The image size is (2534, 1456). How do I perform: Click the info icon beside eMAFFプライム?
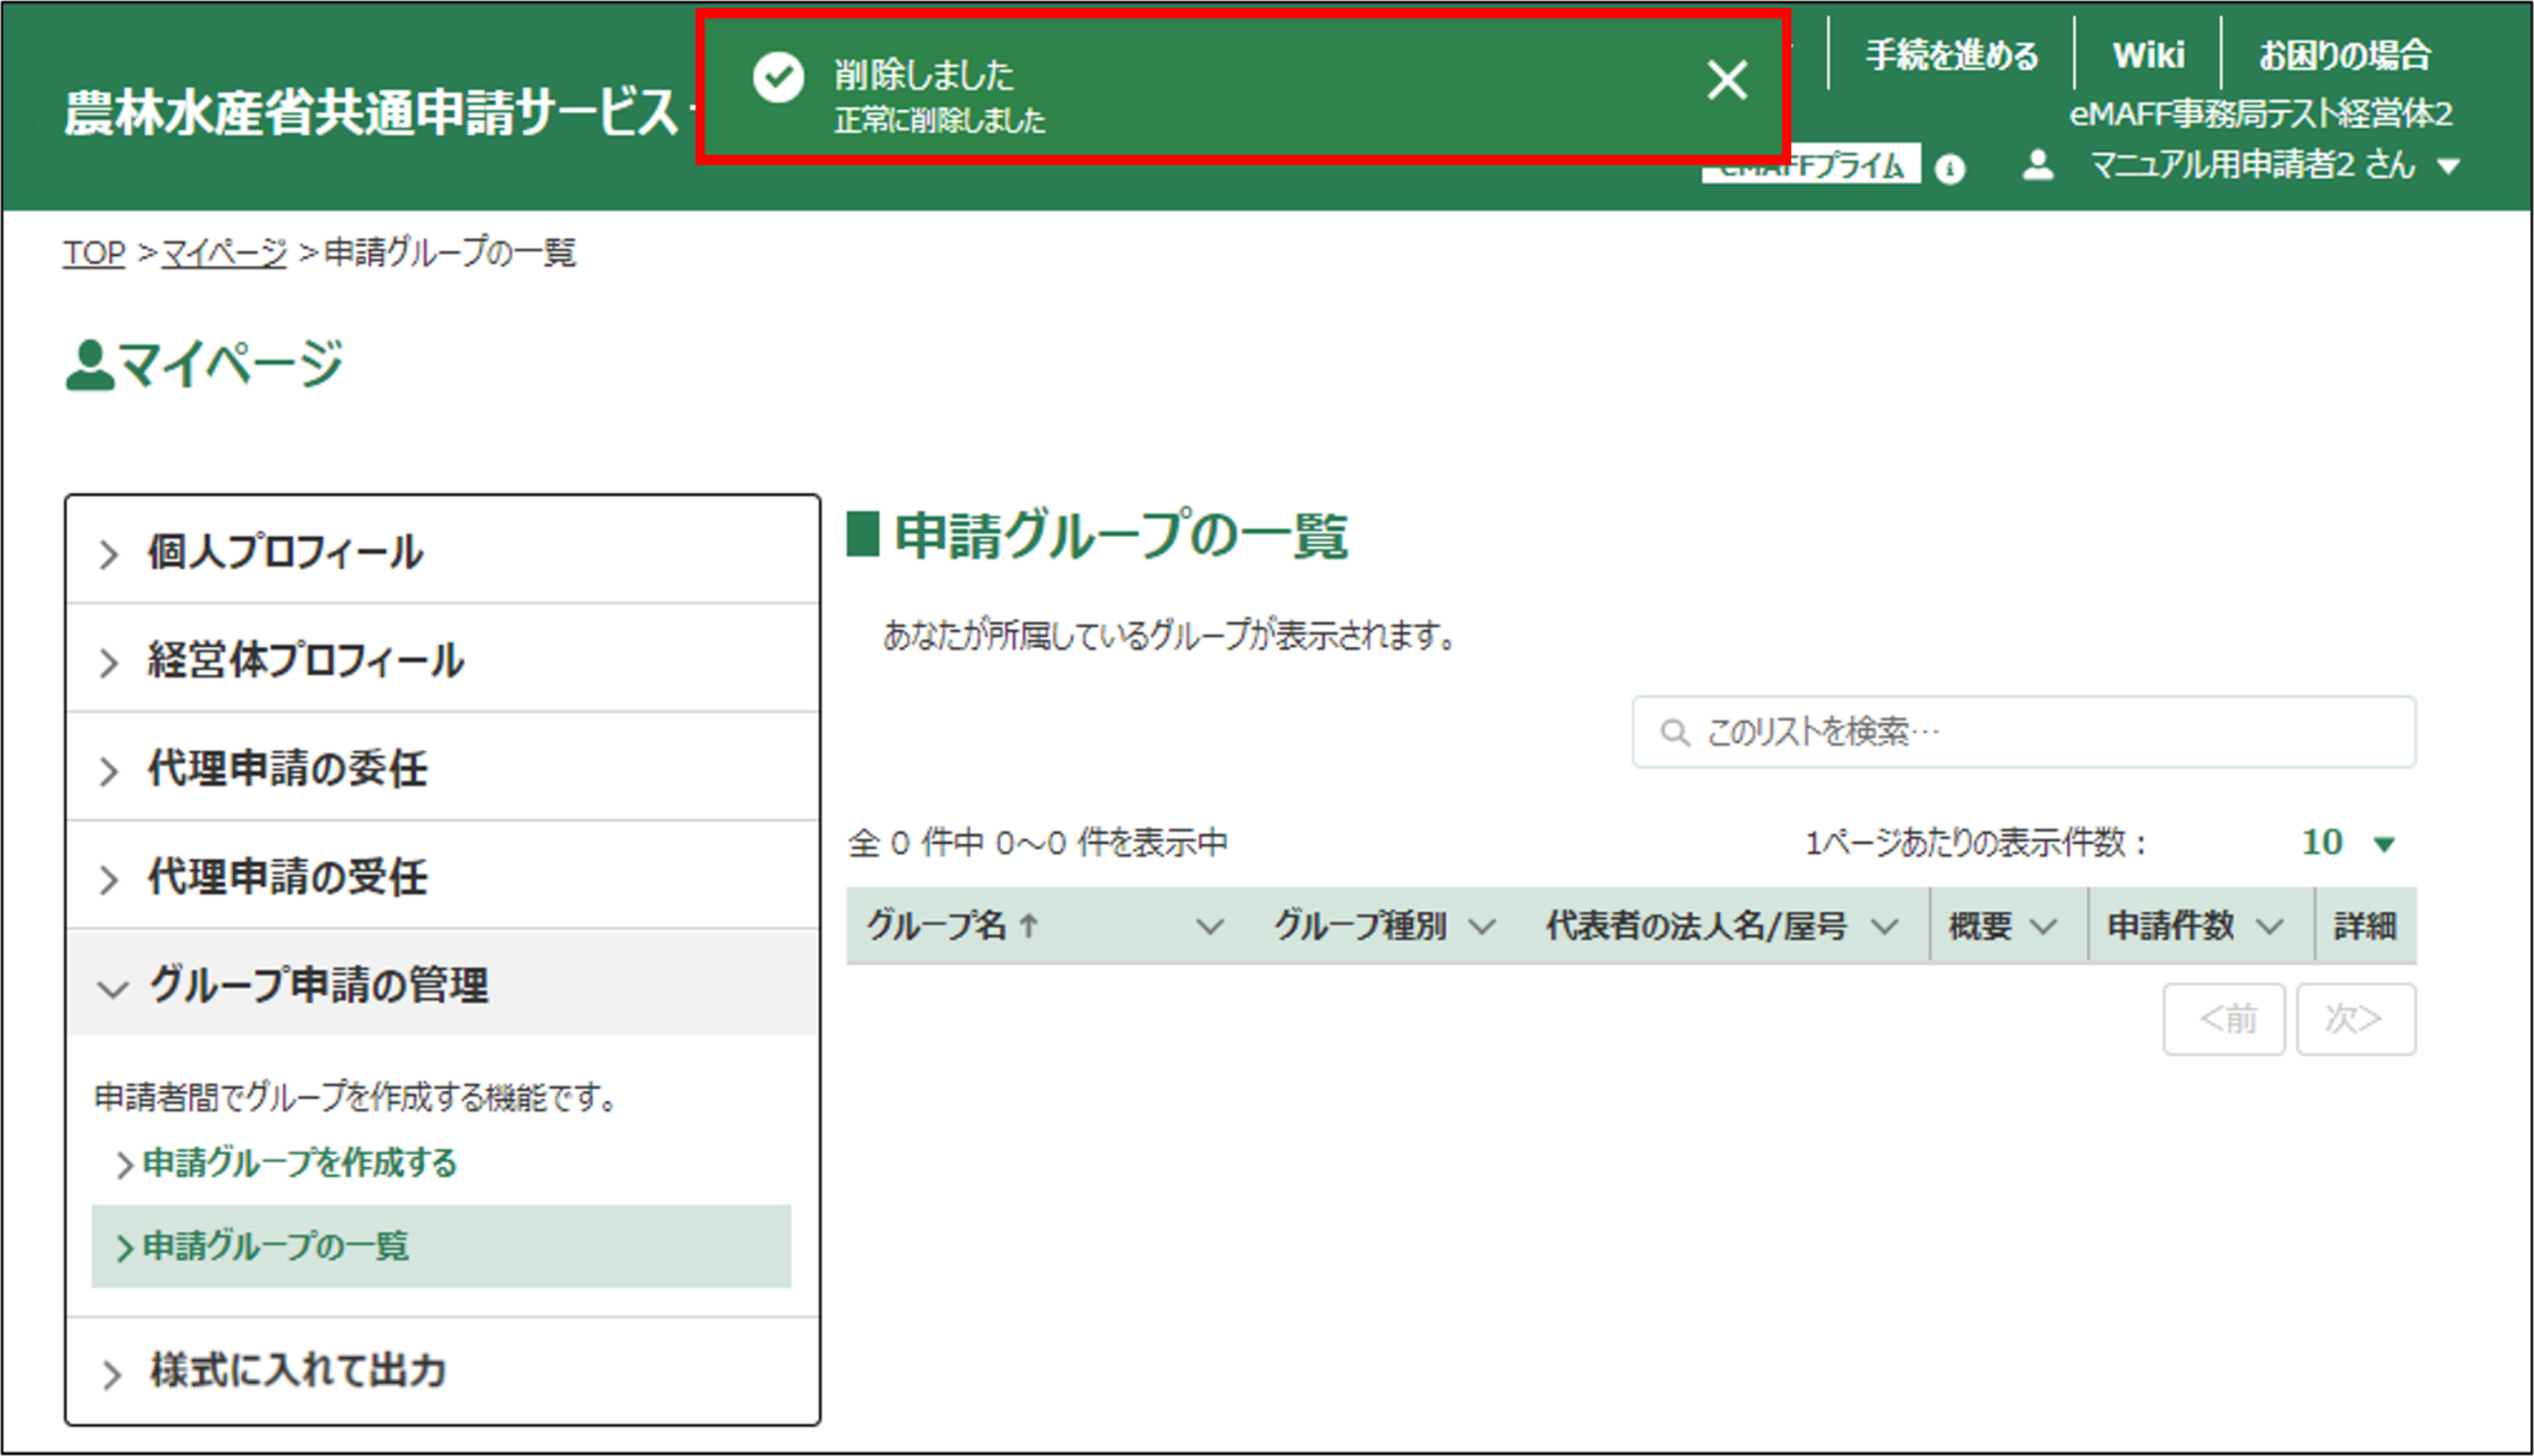(1949, 169)
